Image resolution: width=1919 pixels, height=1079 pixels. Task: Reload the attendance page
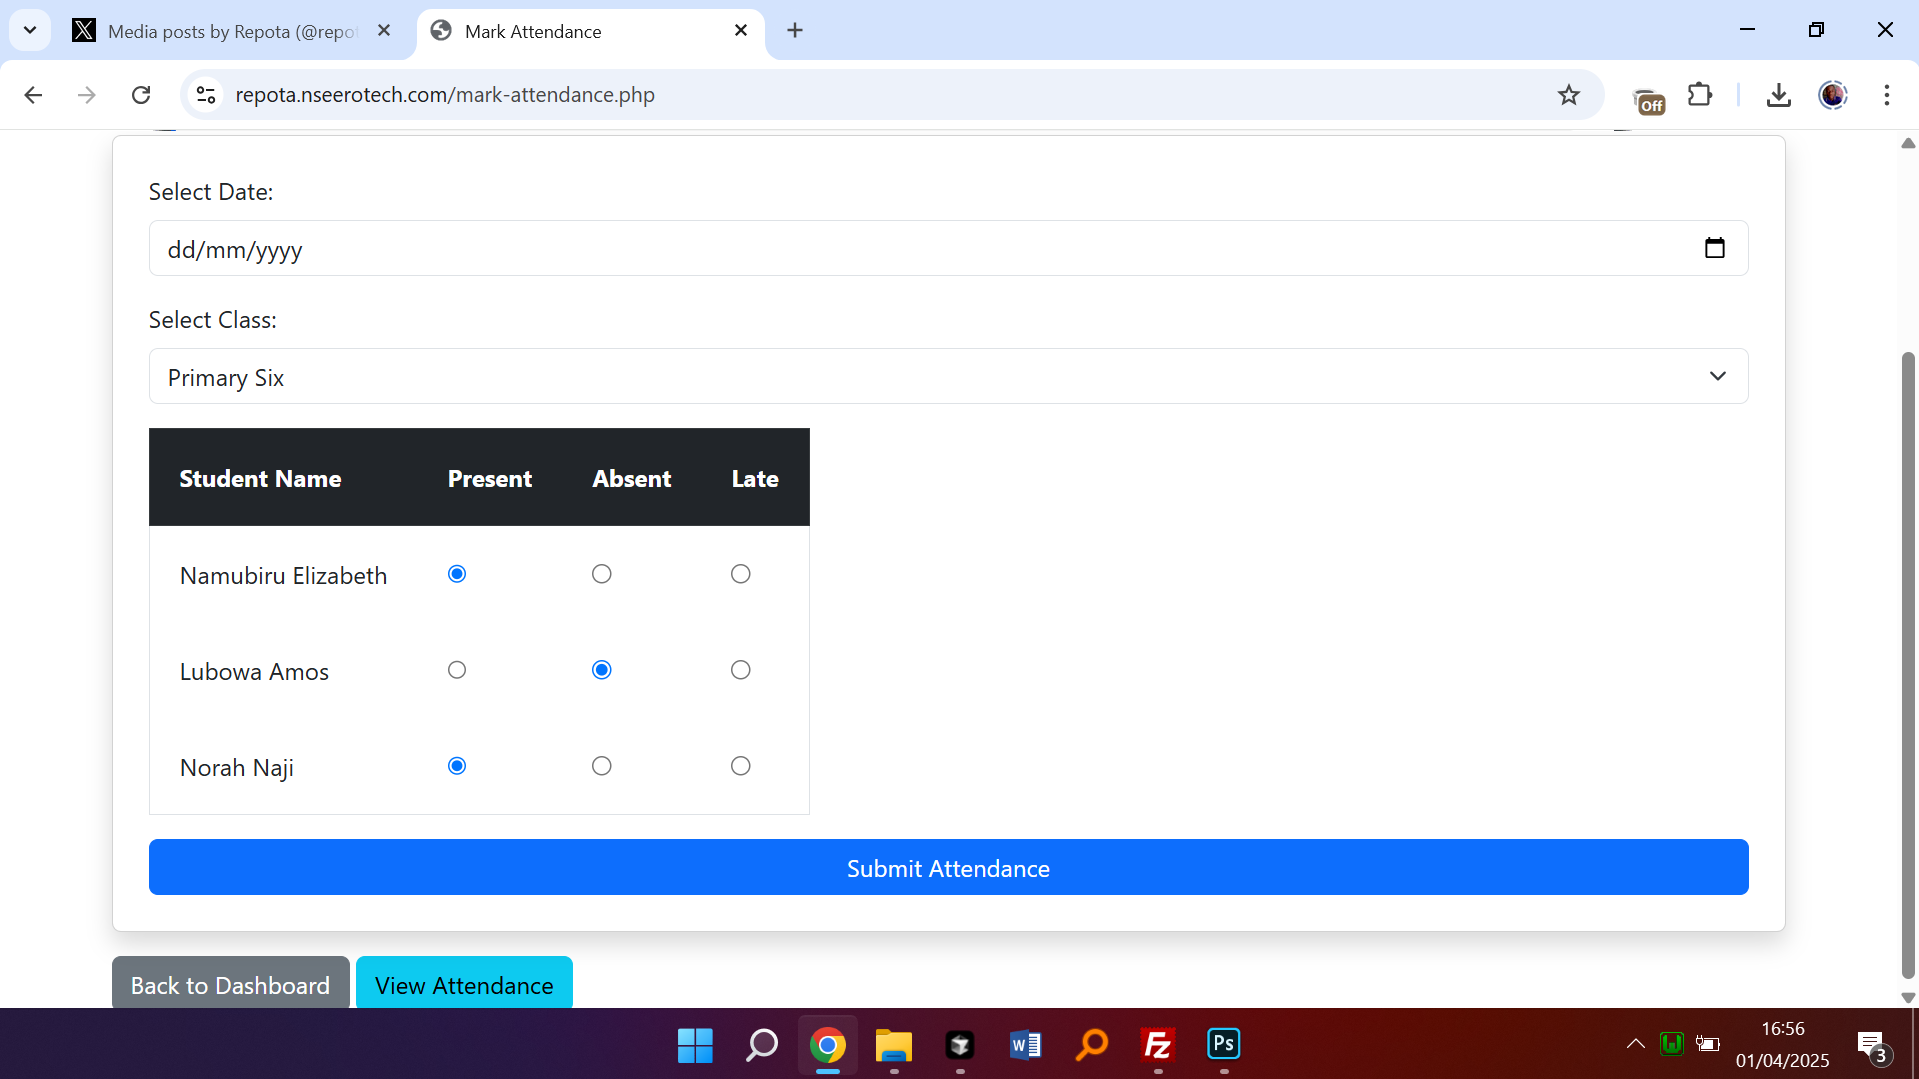141,95
